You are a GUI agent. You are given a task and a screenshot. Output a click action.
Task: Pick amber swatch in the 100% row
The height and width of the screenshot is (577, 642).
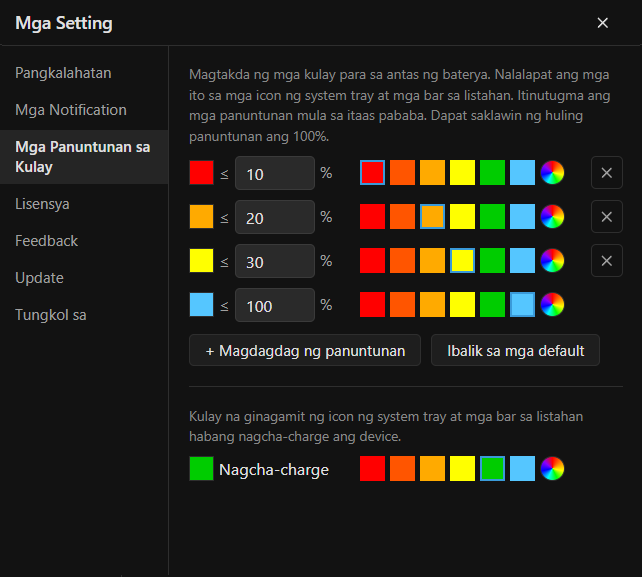pyautogui.click(x=432, y=304)
